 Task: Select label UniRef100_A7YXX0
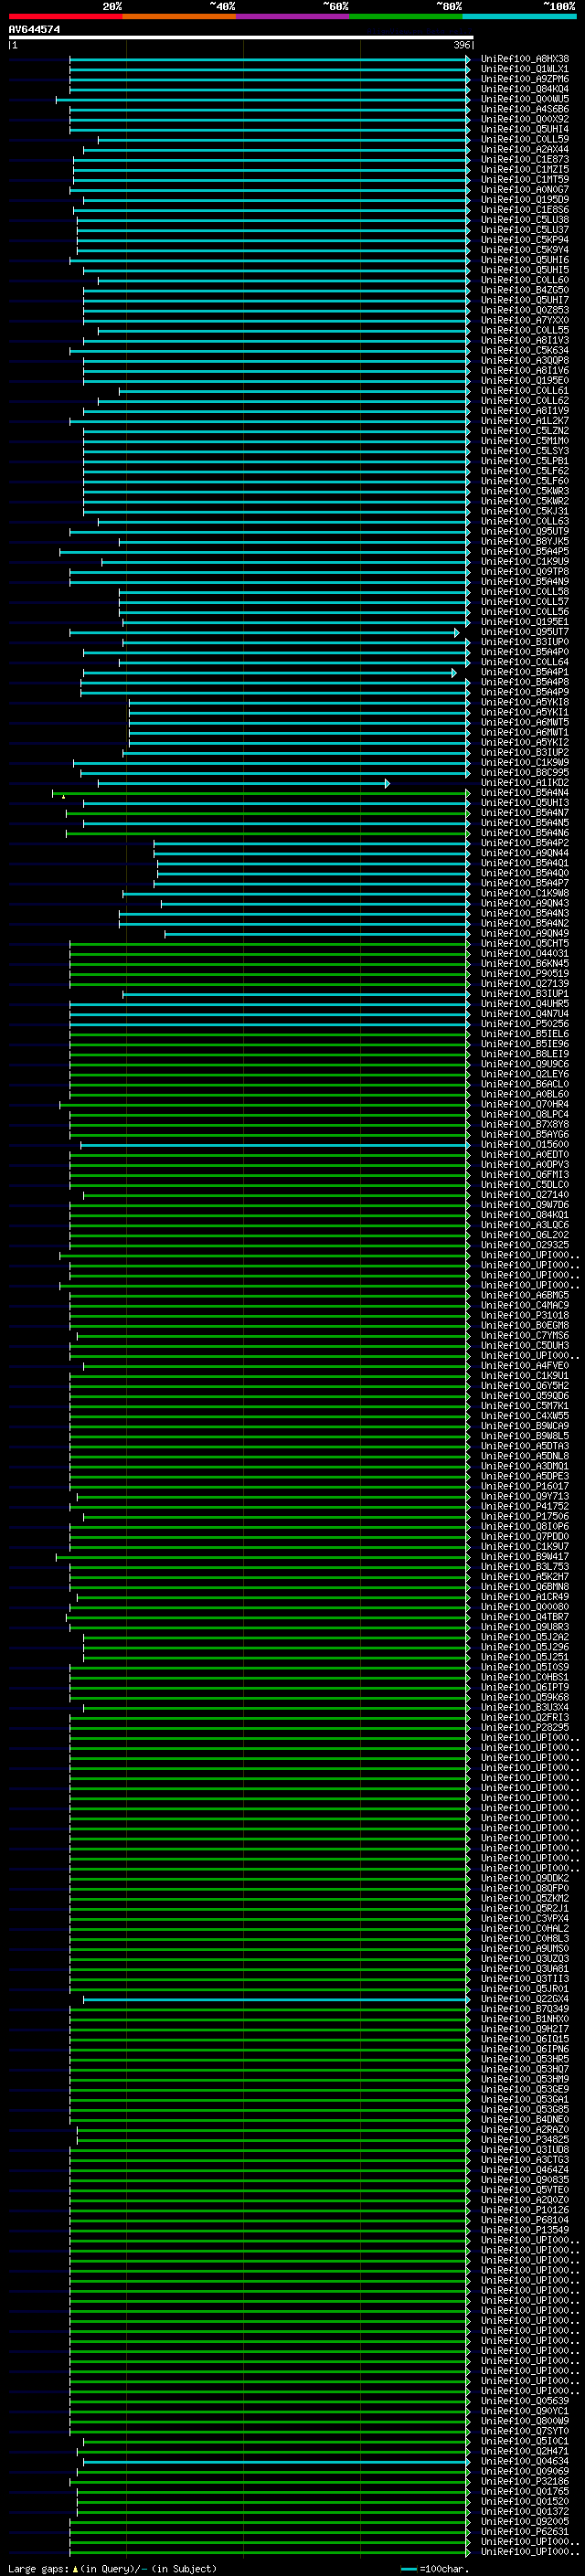(x=525, y=320)
